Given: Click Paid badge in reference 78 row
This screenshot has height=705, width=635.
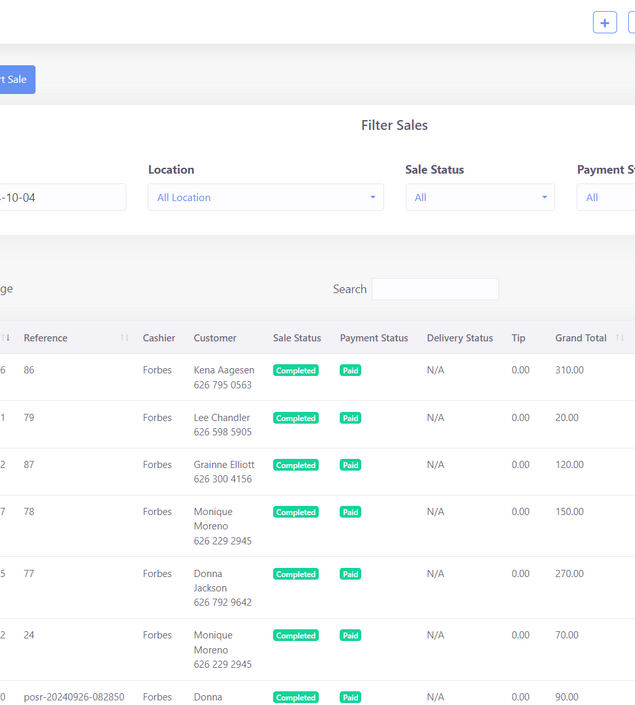Looking at the screenshot, I should click(x=350, y=512).
